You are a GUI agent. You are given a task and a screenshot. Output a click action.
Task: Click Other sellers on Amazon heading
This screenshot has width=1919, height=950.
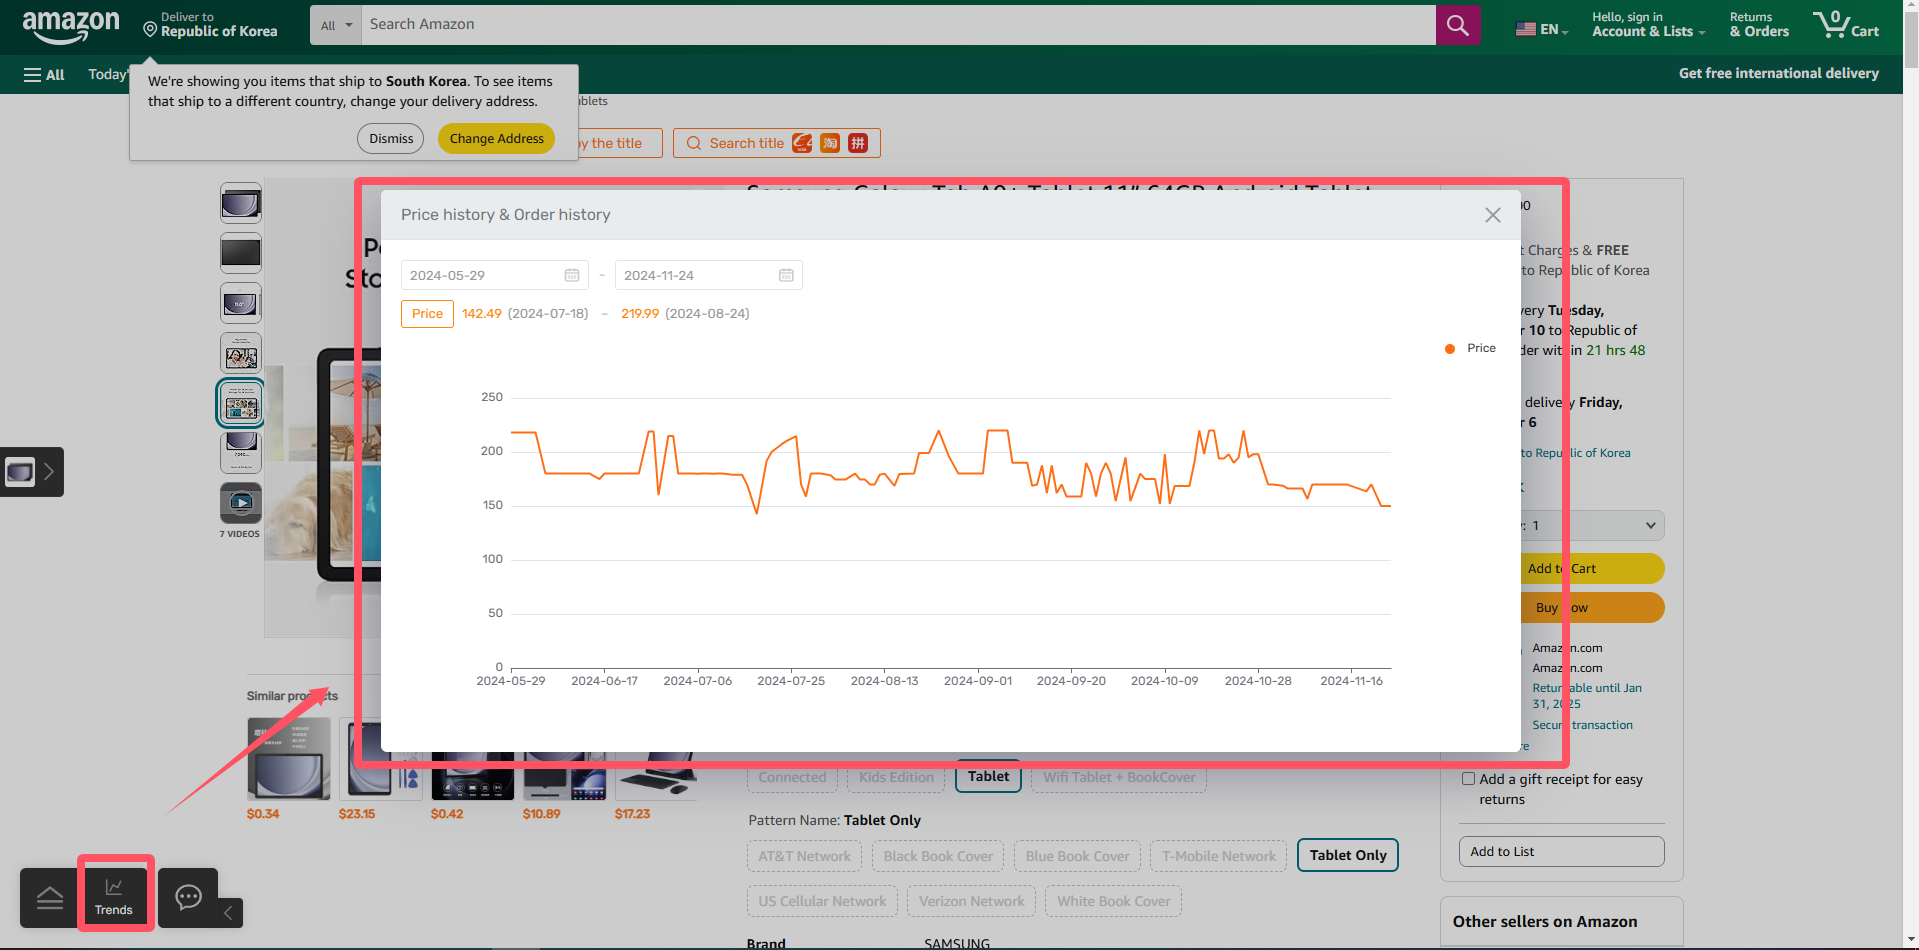point(1545,922)
